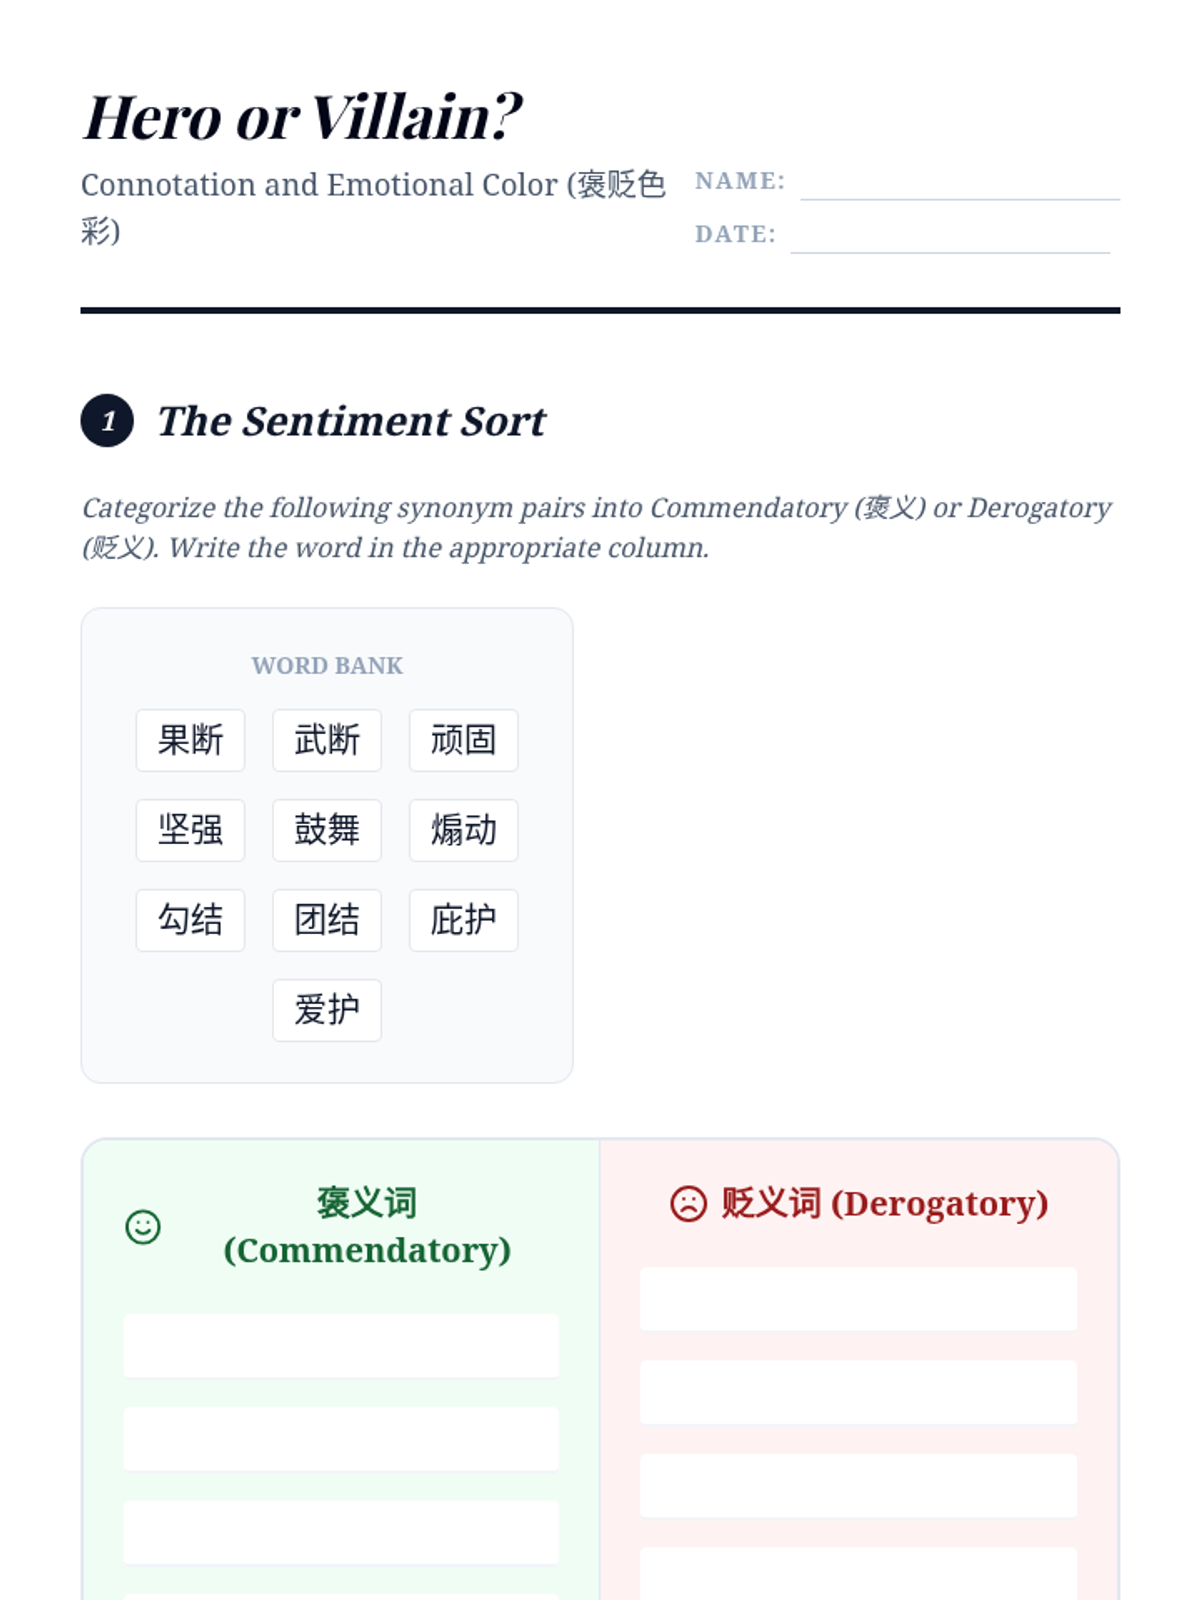Click the WORD BANK heading label

[x=327, y=666]
